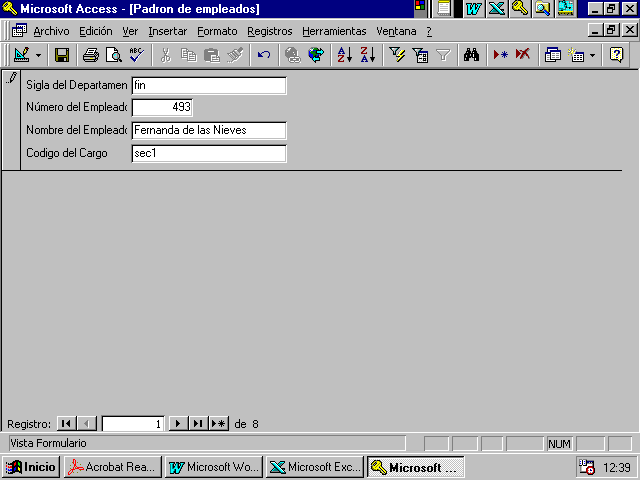Sort records descending Z to A
Viewport: 640px width, 480px height.
tap(367, 55)
